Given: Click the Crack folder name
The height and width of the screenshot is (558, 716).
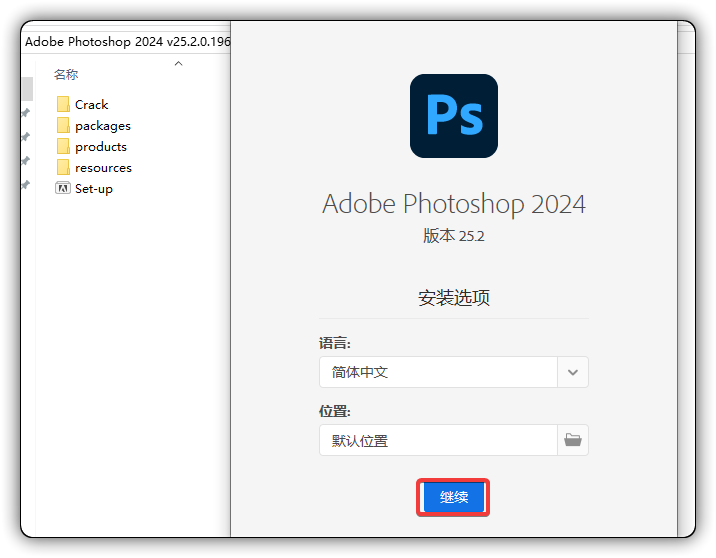Looking at the screenshot, I should point(91,105).
